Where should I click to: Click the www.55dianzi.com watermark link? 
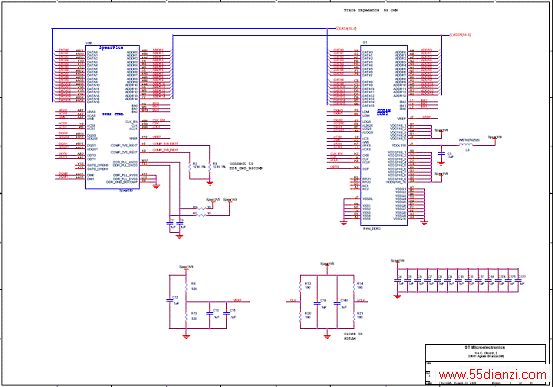coord(493,374)
